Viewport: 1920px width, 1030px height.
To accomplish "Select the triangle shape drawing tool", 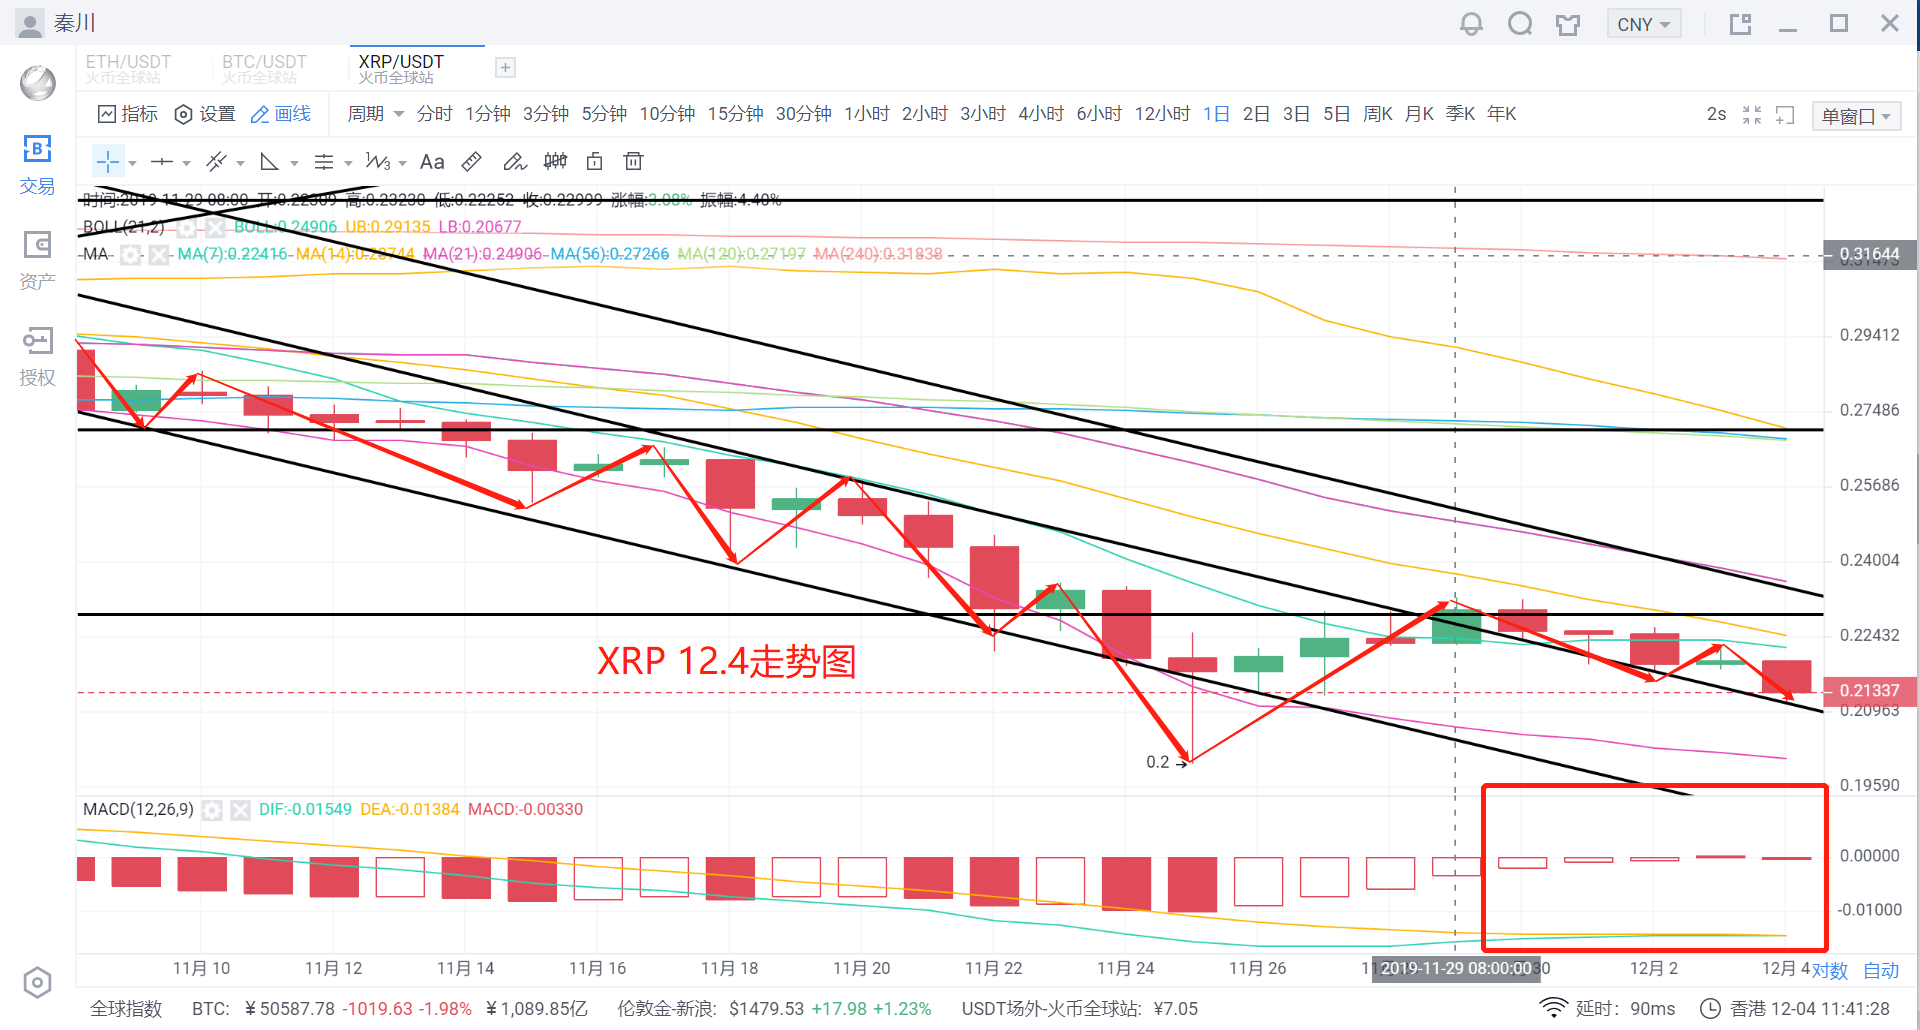I will tap(270, 161).
